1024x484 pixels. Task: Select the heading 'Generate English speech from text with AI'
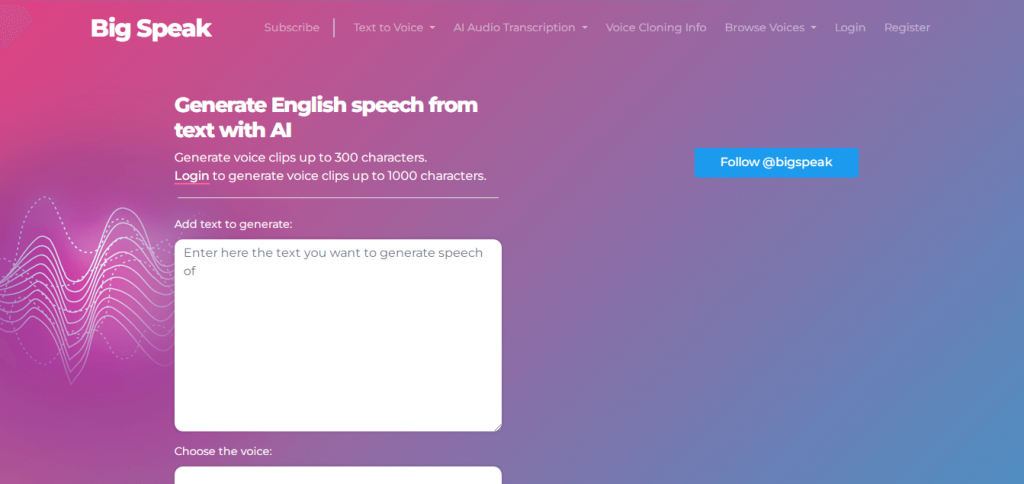tap(326, 118)
